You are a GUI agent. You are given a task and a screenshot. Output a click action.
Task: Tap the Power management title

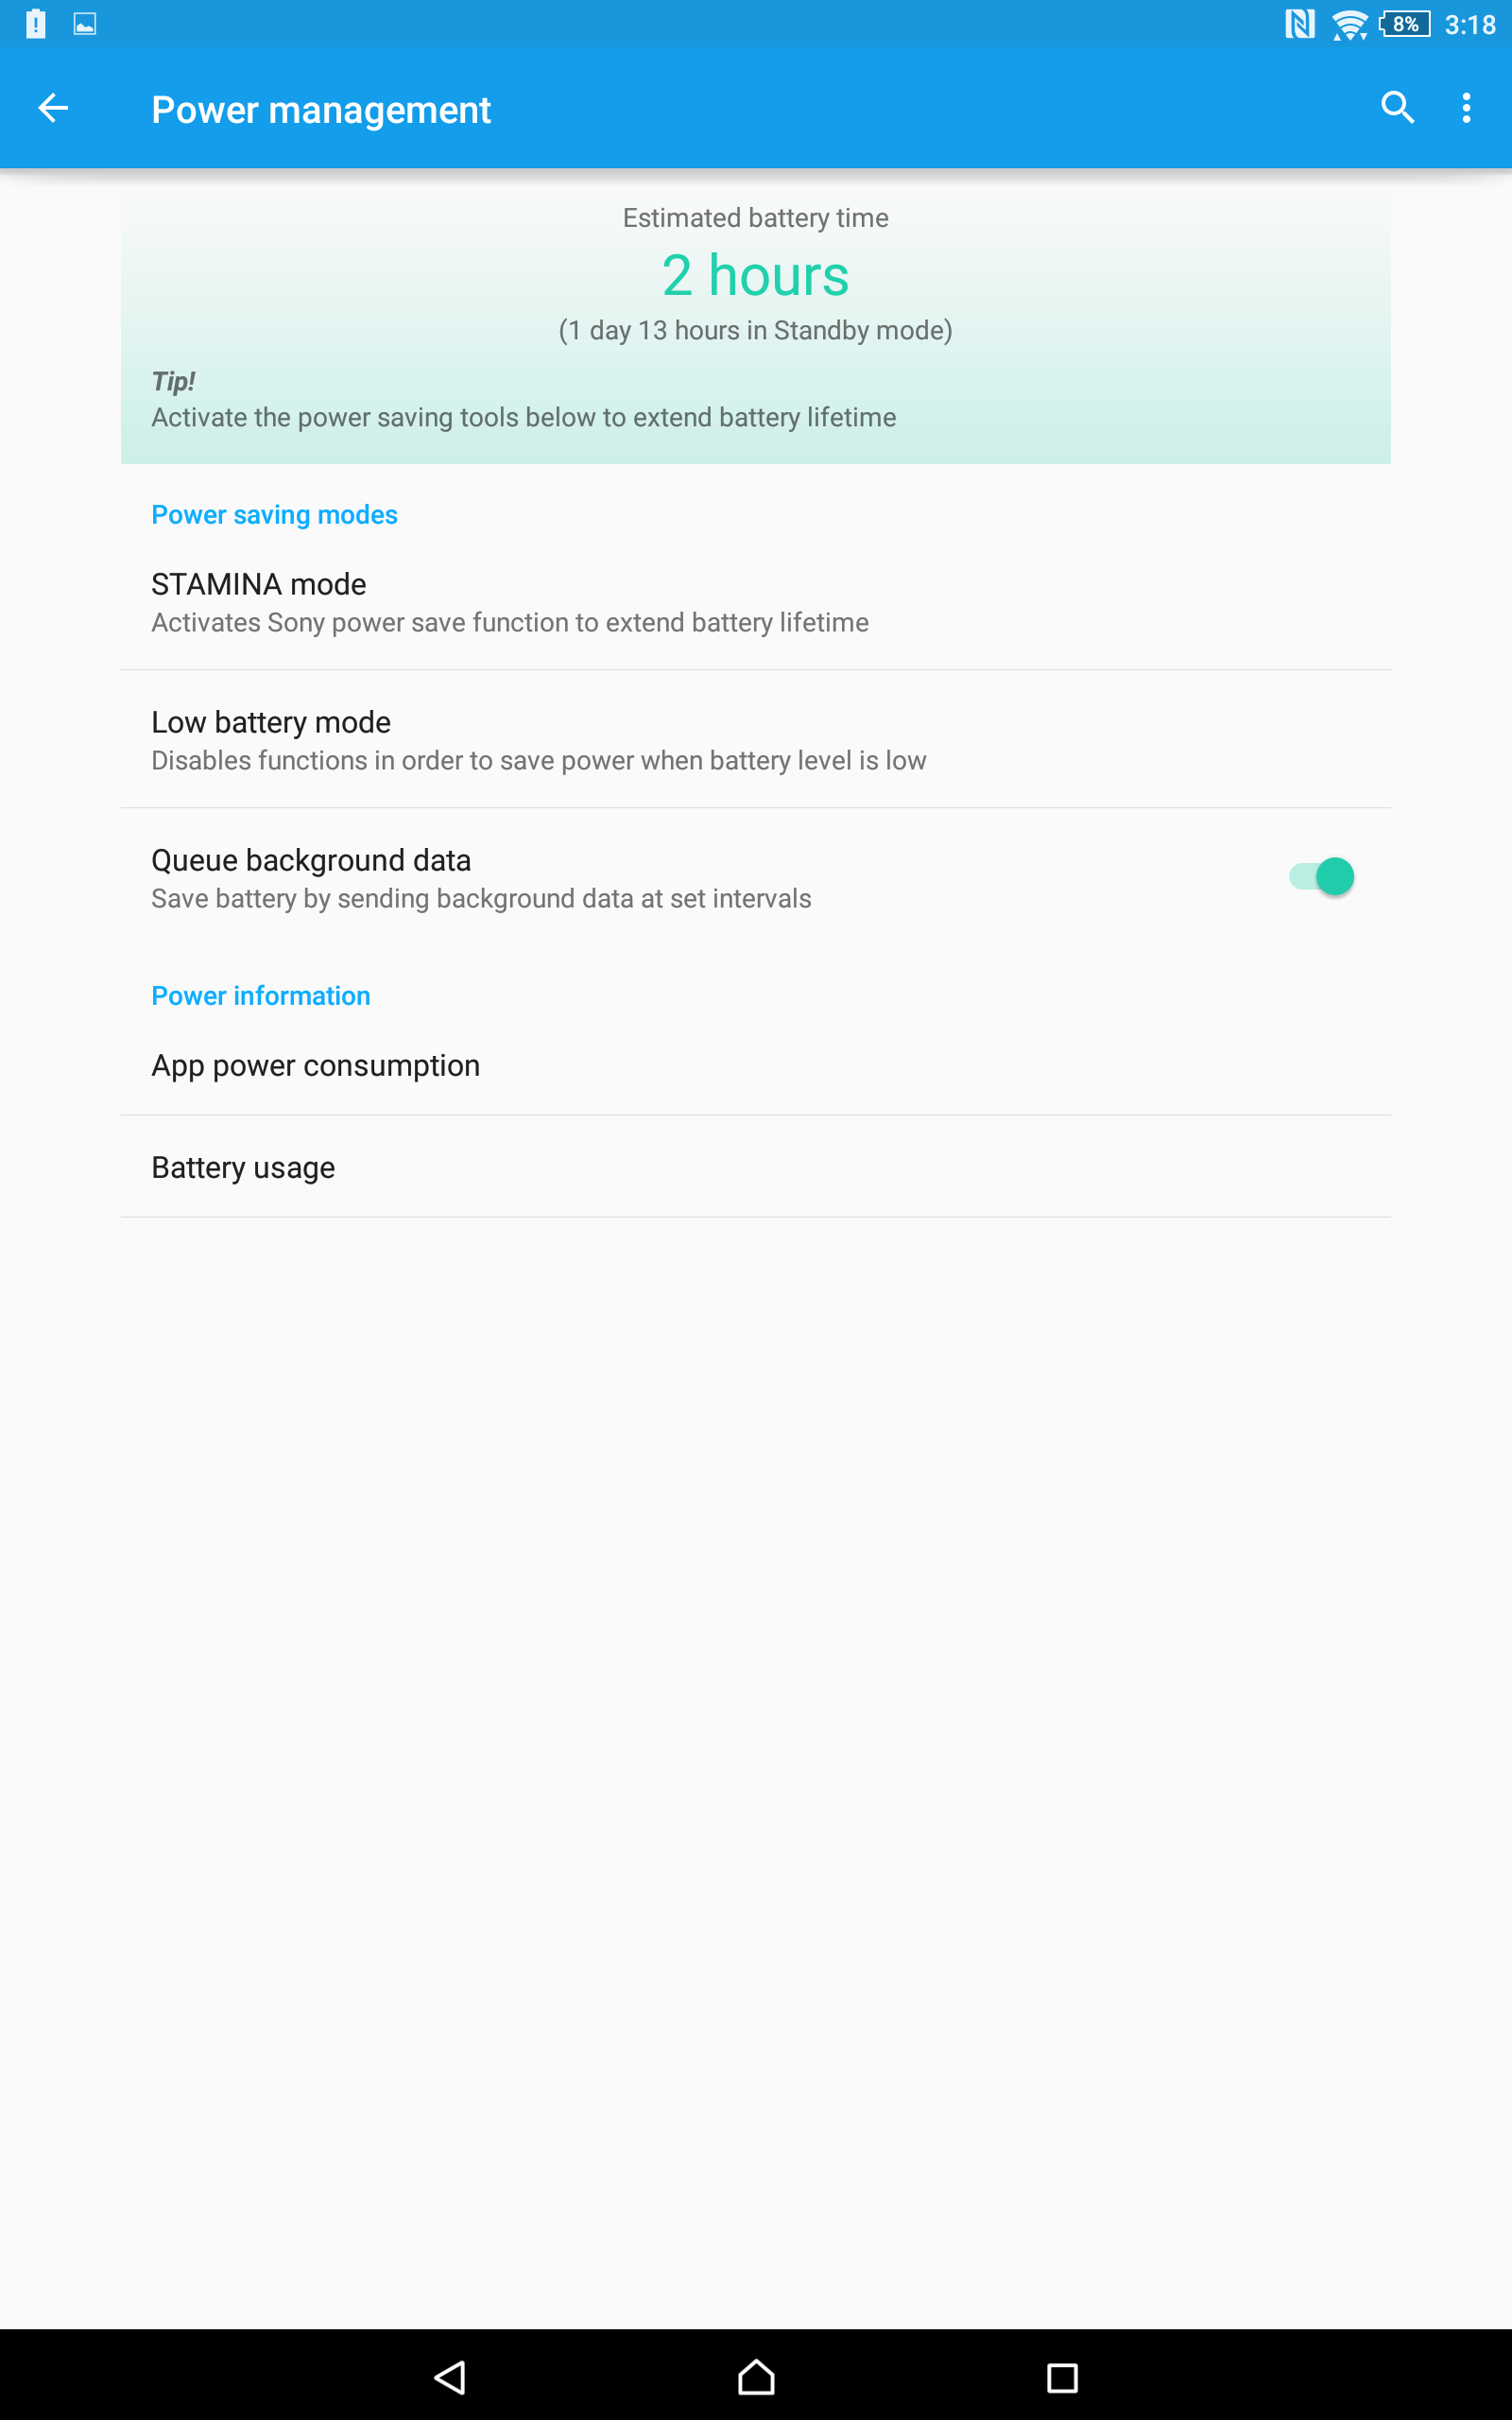(x=321, y=110)
